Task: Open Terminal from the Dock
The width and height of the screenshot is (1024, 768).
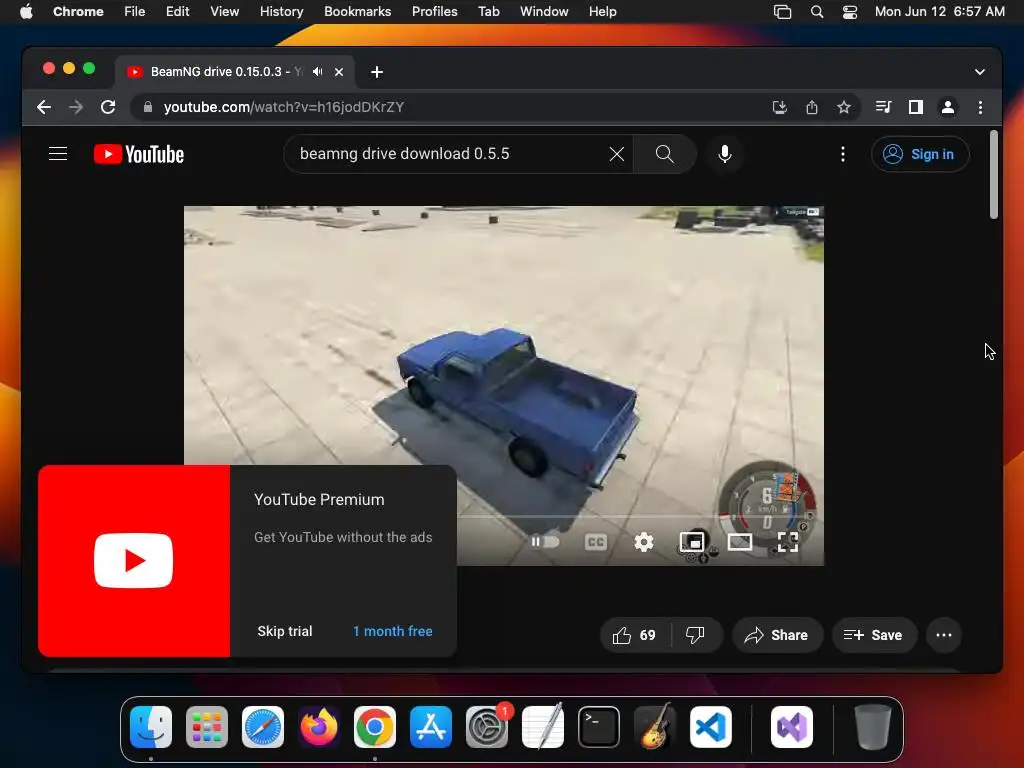Action: tap(599, 727)
